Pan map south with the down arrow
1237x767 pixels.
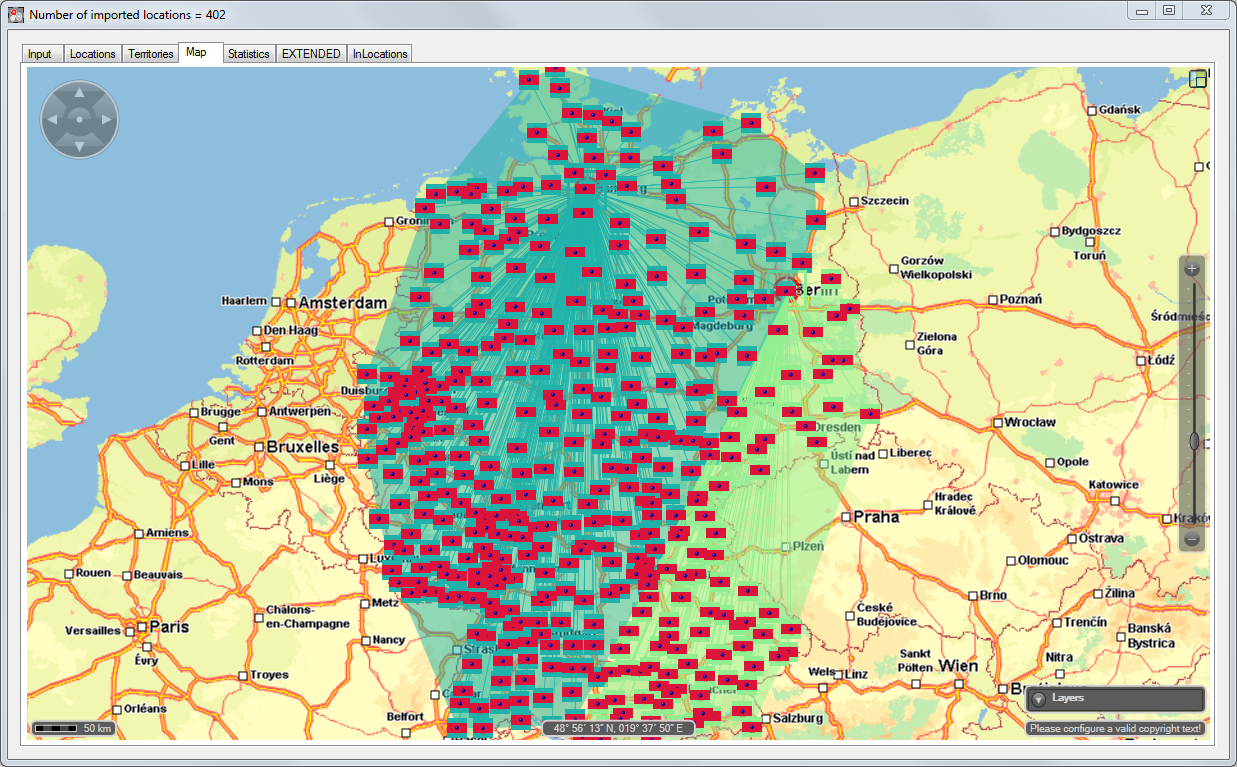click(x=79, y=147)
